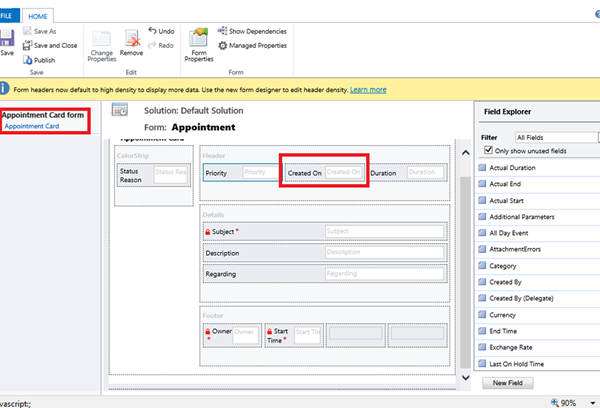Open the All Fields filter dropdown

[555, 136]
